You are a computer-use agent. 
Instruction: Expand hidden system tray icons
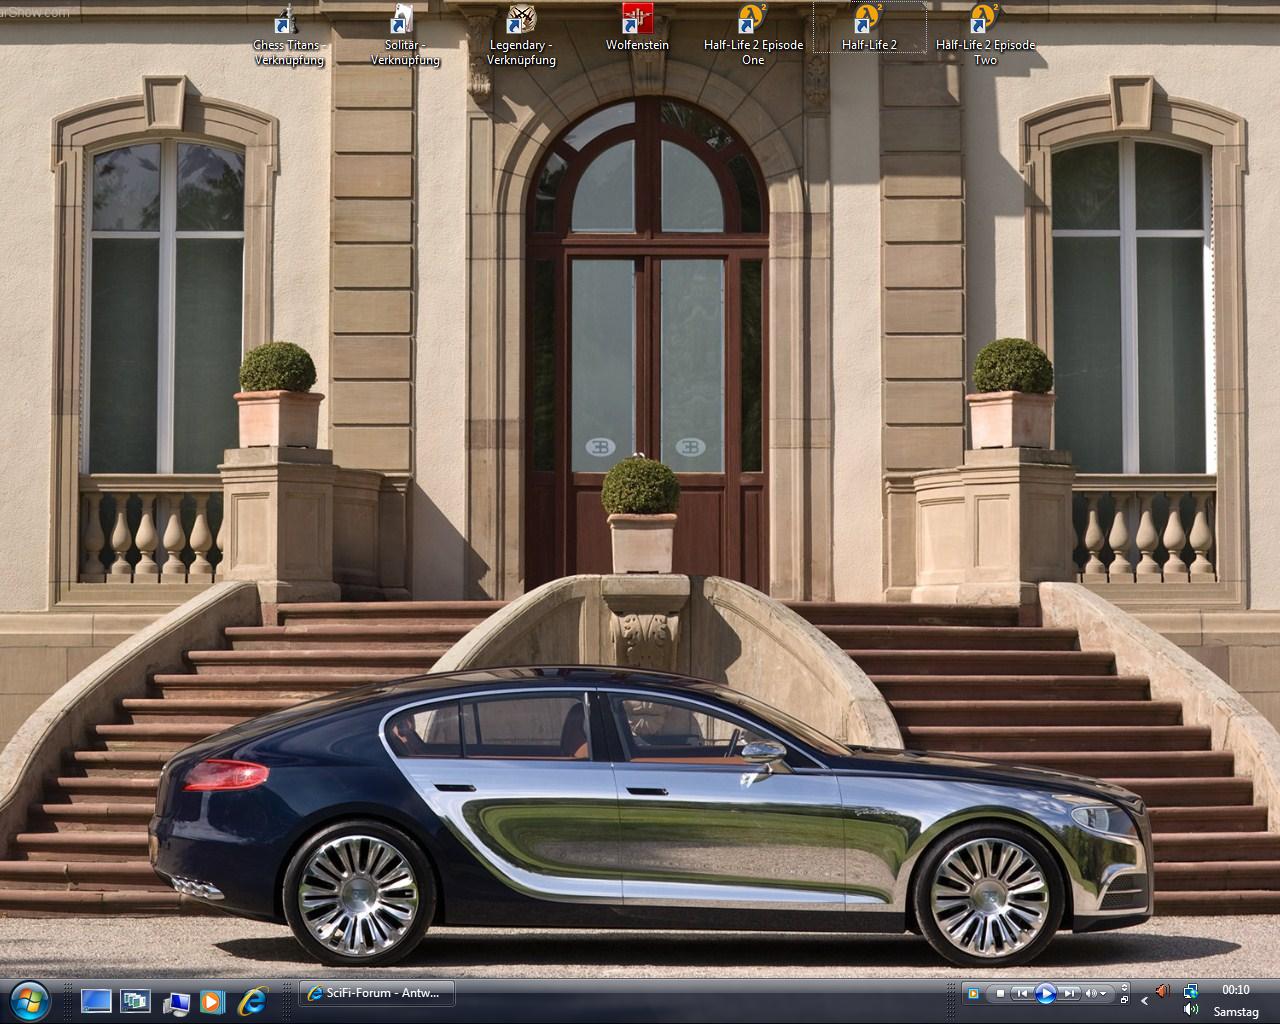point(1145,1000)
